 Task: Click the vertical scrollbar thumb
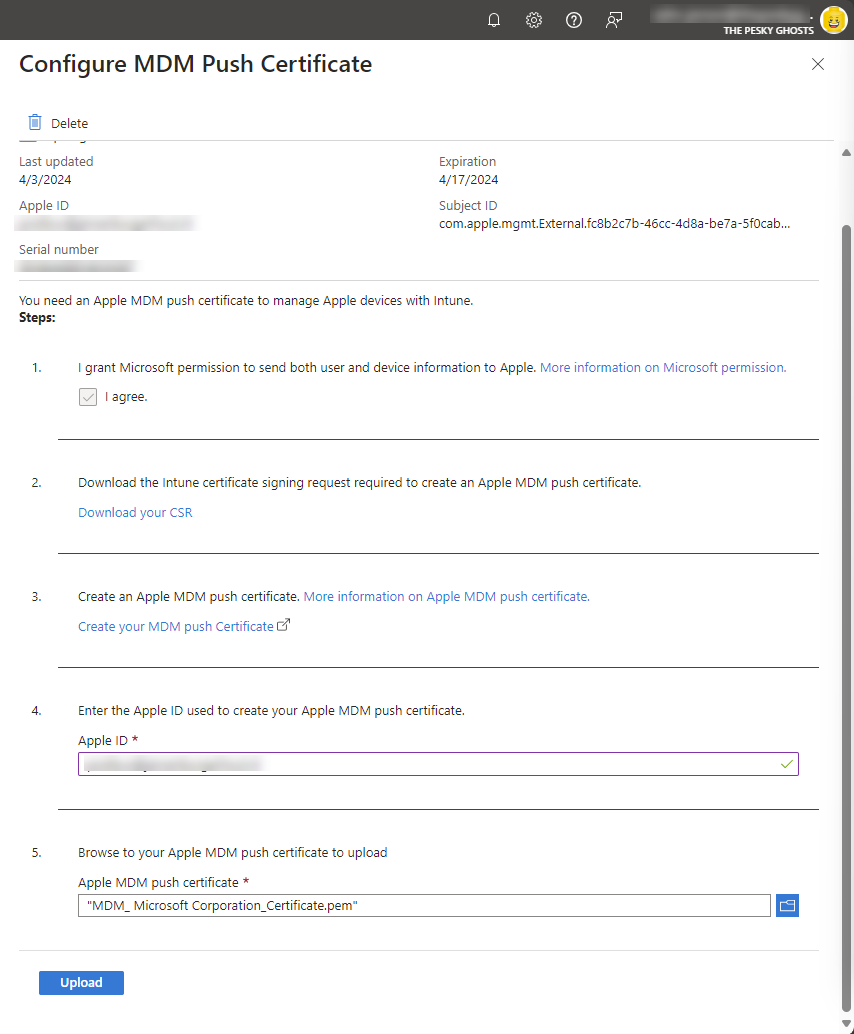847,618
